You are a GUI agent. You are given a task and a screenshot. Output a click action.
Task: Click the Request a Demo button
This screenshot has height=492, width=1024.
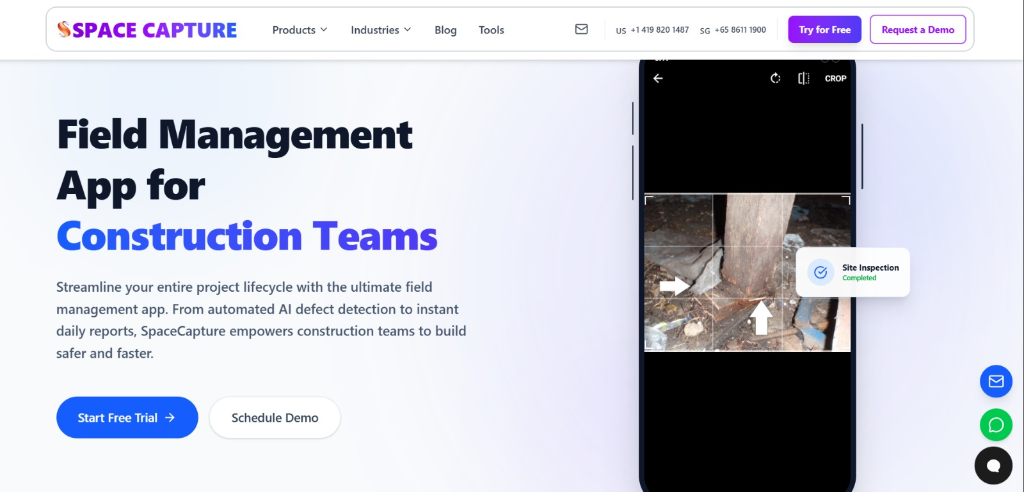pyautogui.click(x=918, y=29)
